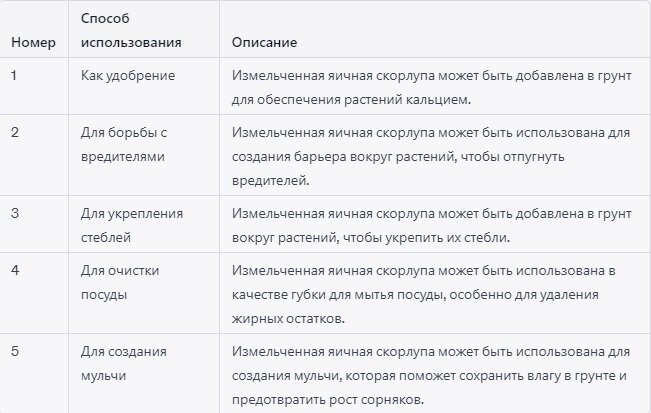
Task: Select the 'Для очистки посуды' cell
Action: [120, 282]
